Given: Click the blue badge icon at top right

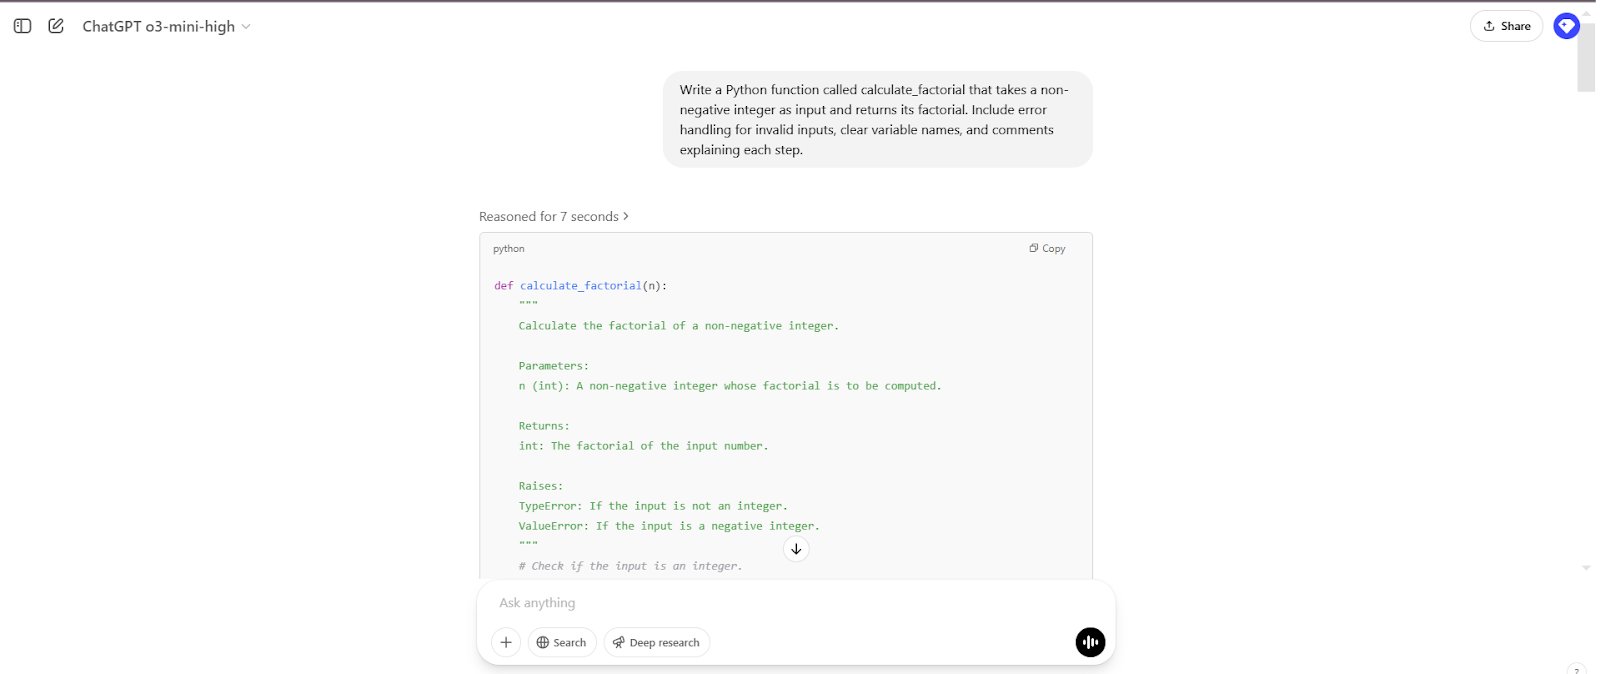Looking at the screenshot, I should [x=1565, y=26].
